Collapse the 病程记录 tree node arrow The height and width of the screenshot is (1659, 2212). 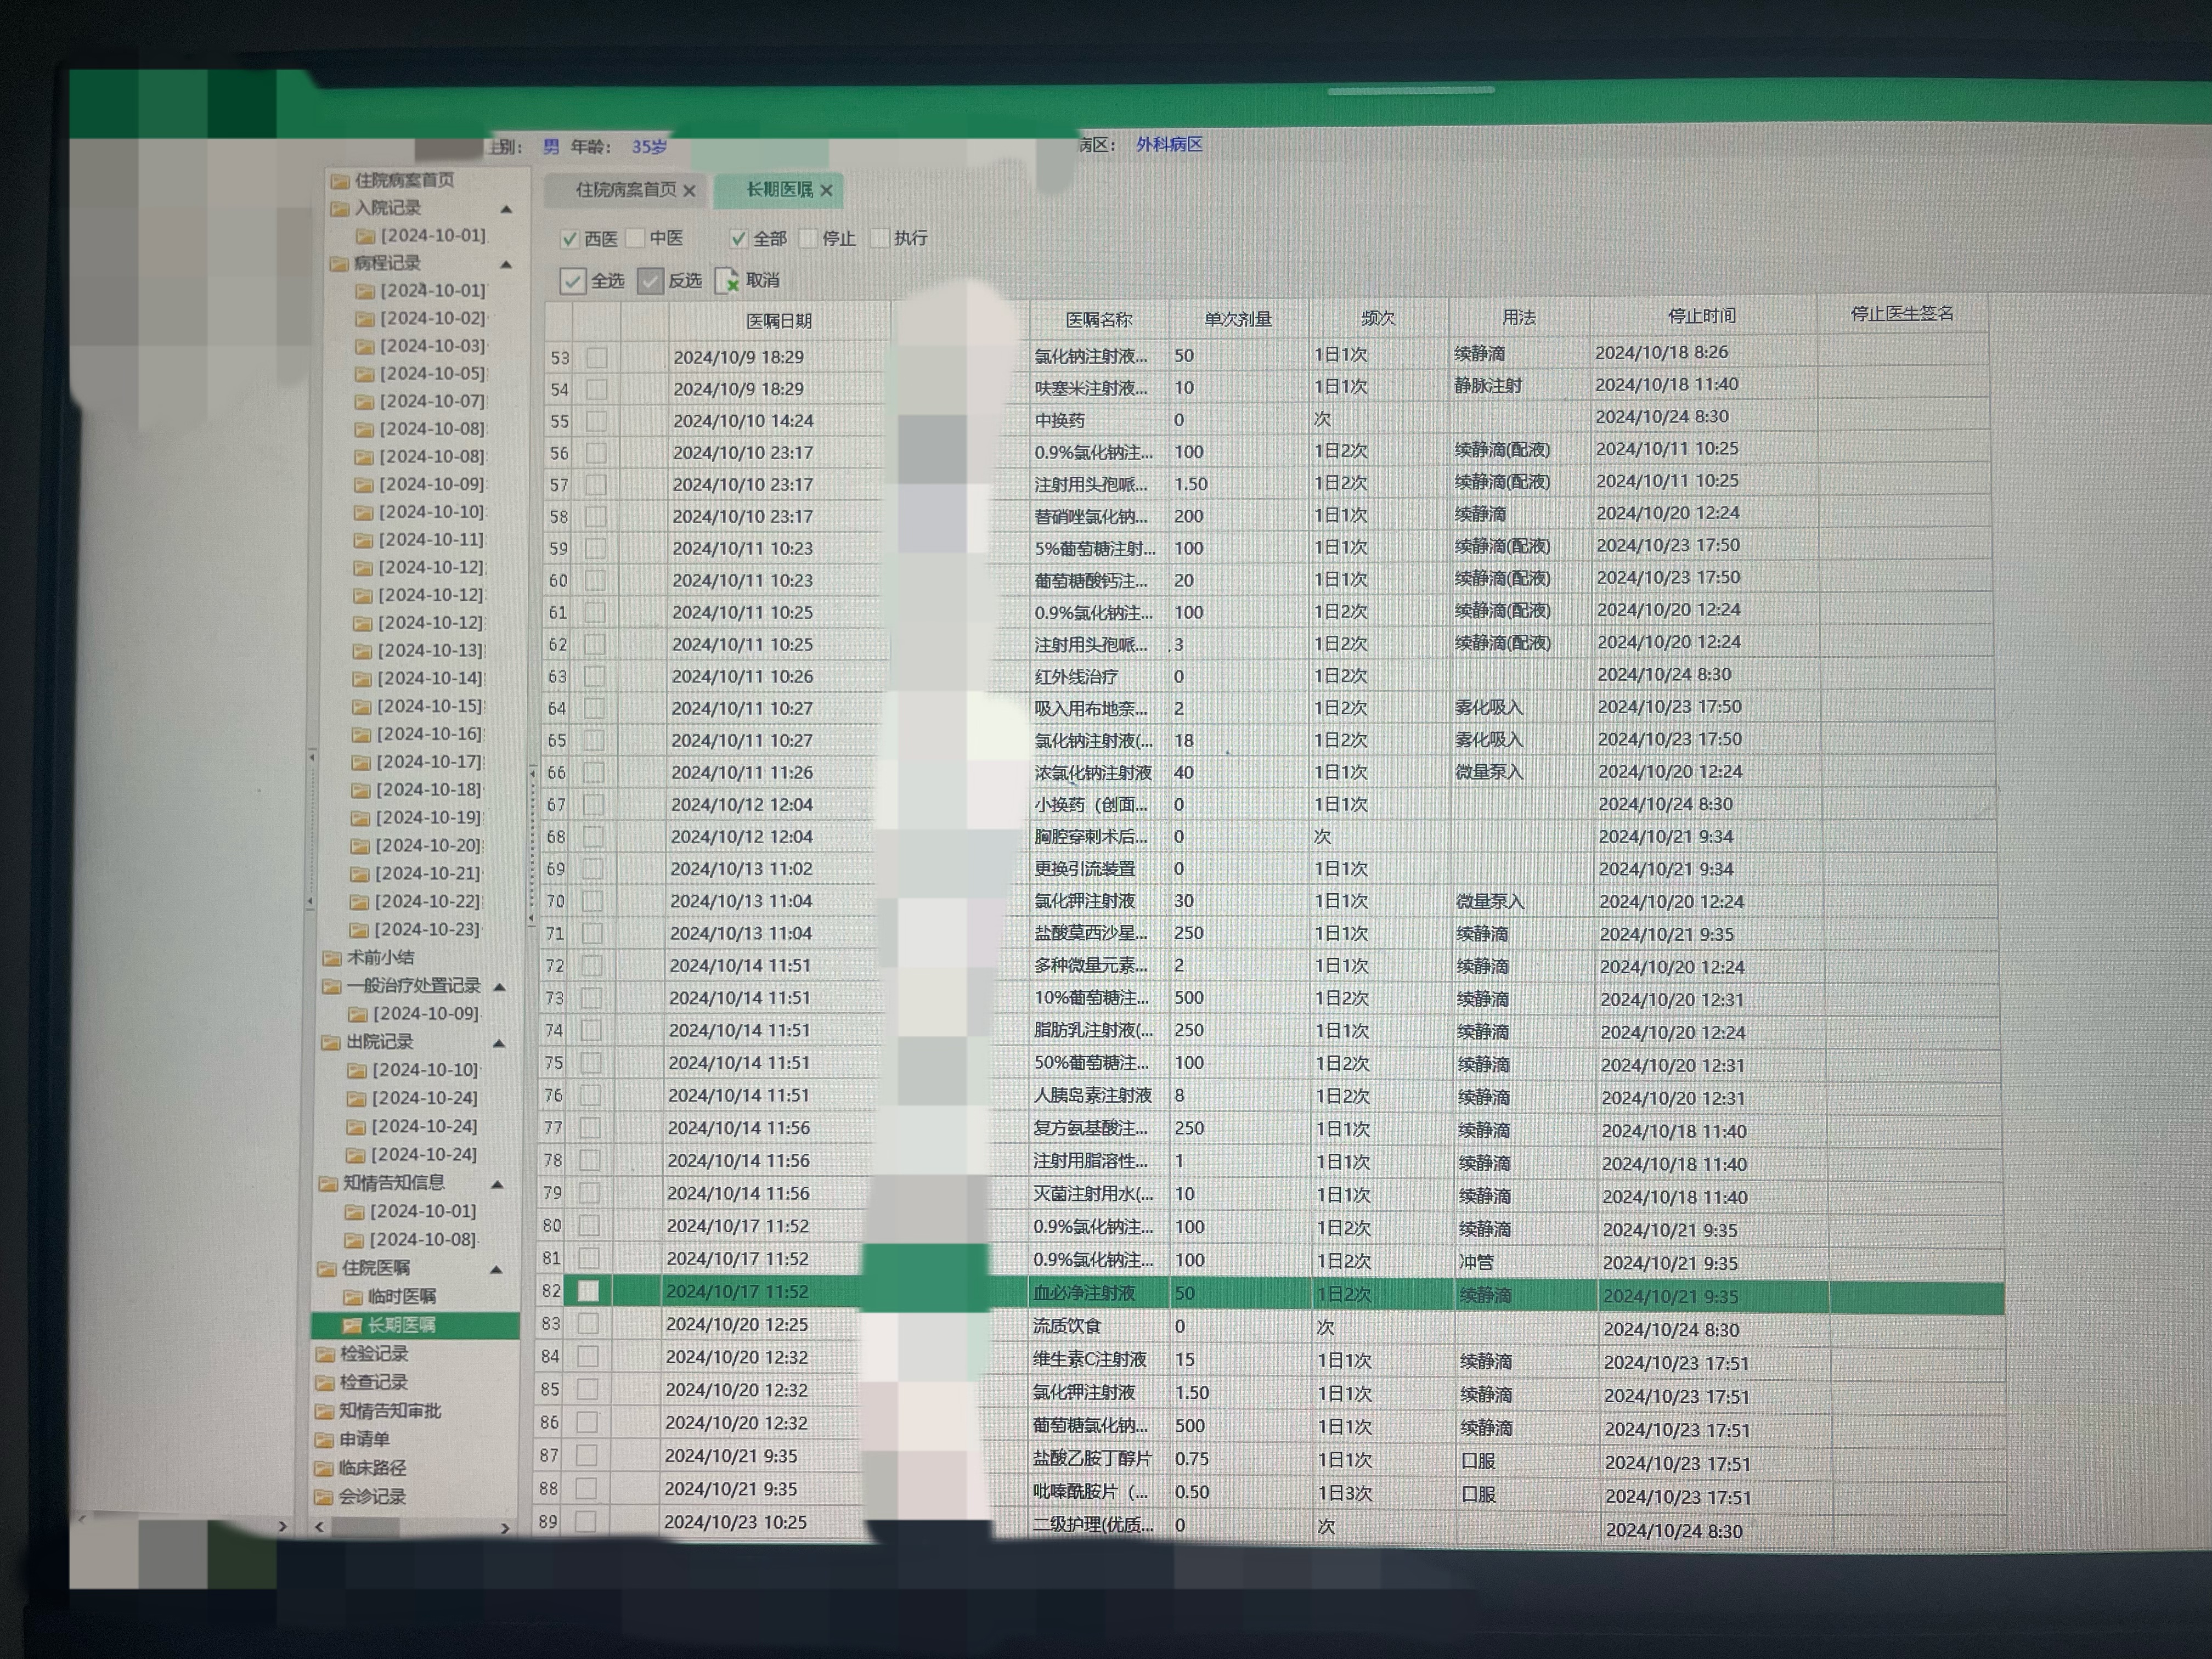506,264
